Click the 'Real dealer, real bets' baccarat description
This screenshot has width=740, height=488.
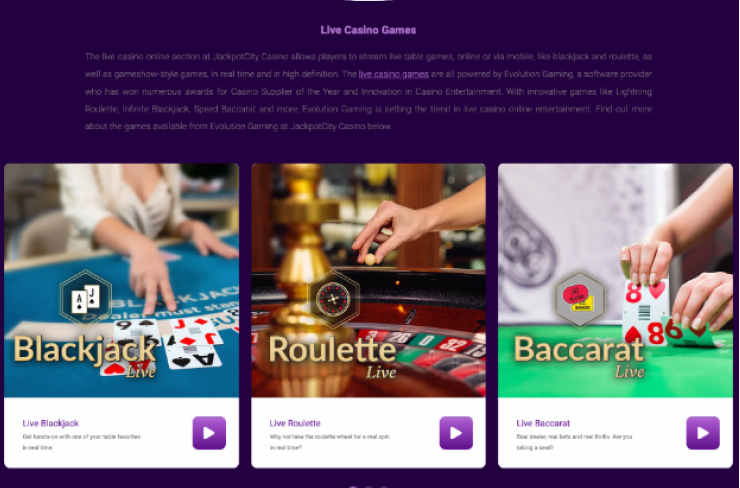click(x=574, y=442)
